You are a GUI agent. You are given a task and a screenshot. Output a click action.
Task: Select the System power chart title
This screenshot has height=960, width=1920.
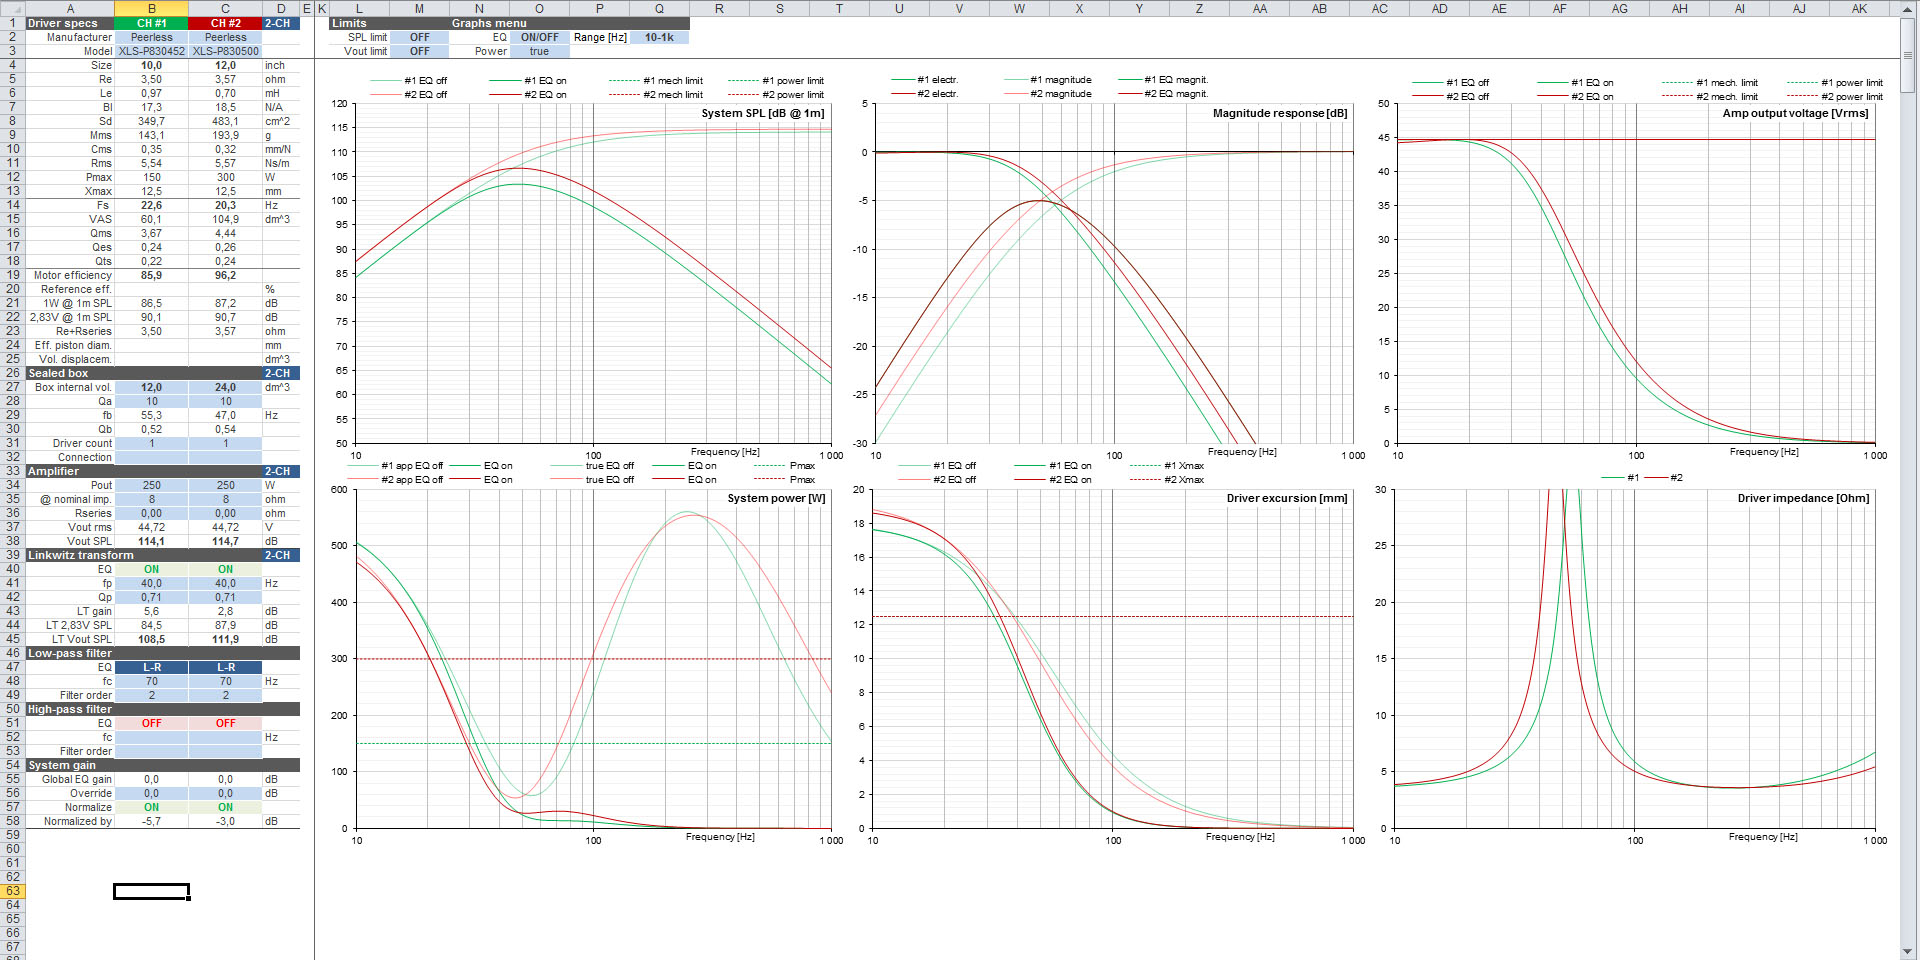tap(776, 498)
